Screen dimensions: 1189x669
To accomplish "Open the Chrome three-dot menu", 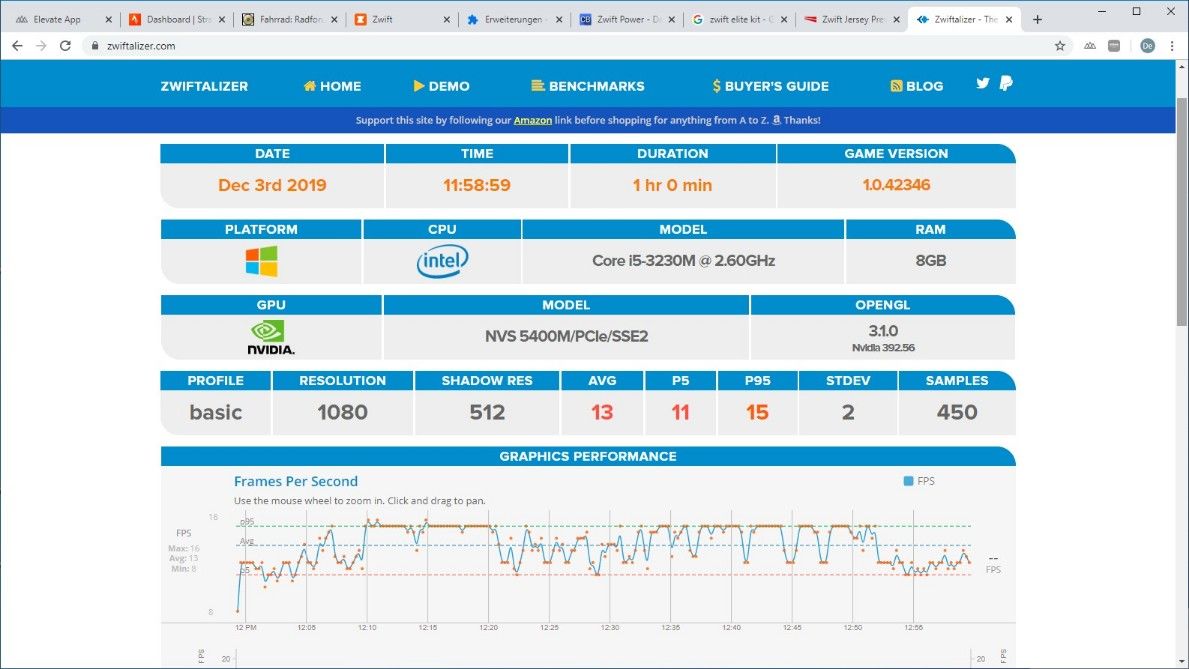I will tap(1172, 46).
